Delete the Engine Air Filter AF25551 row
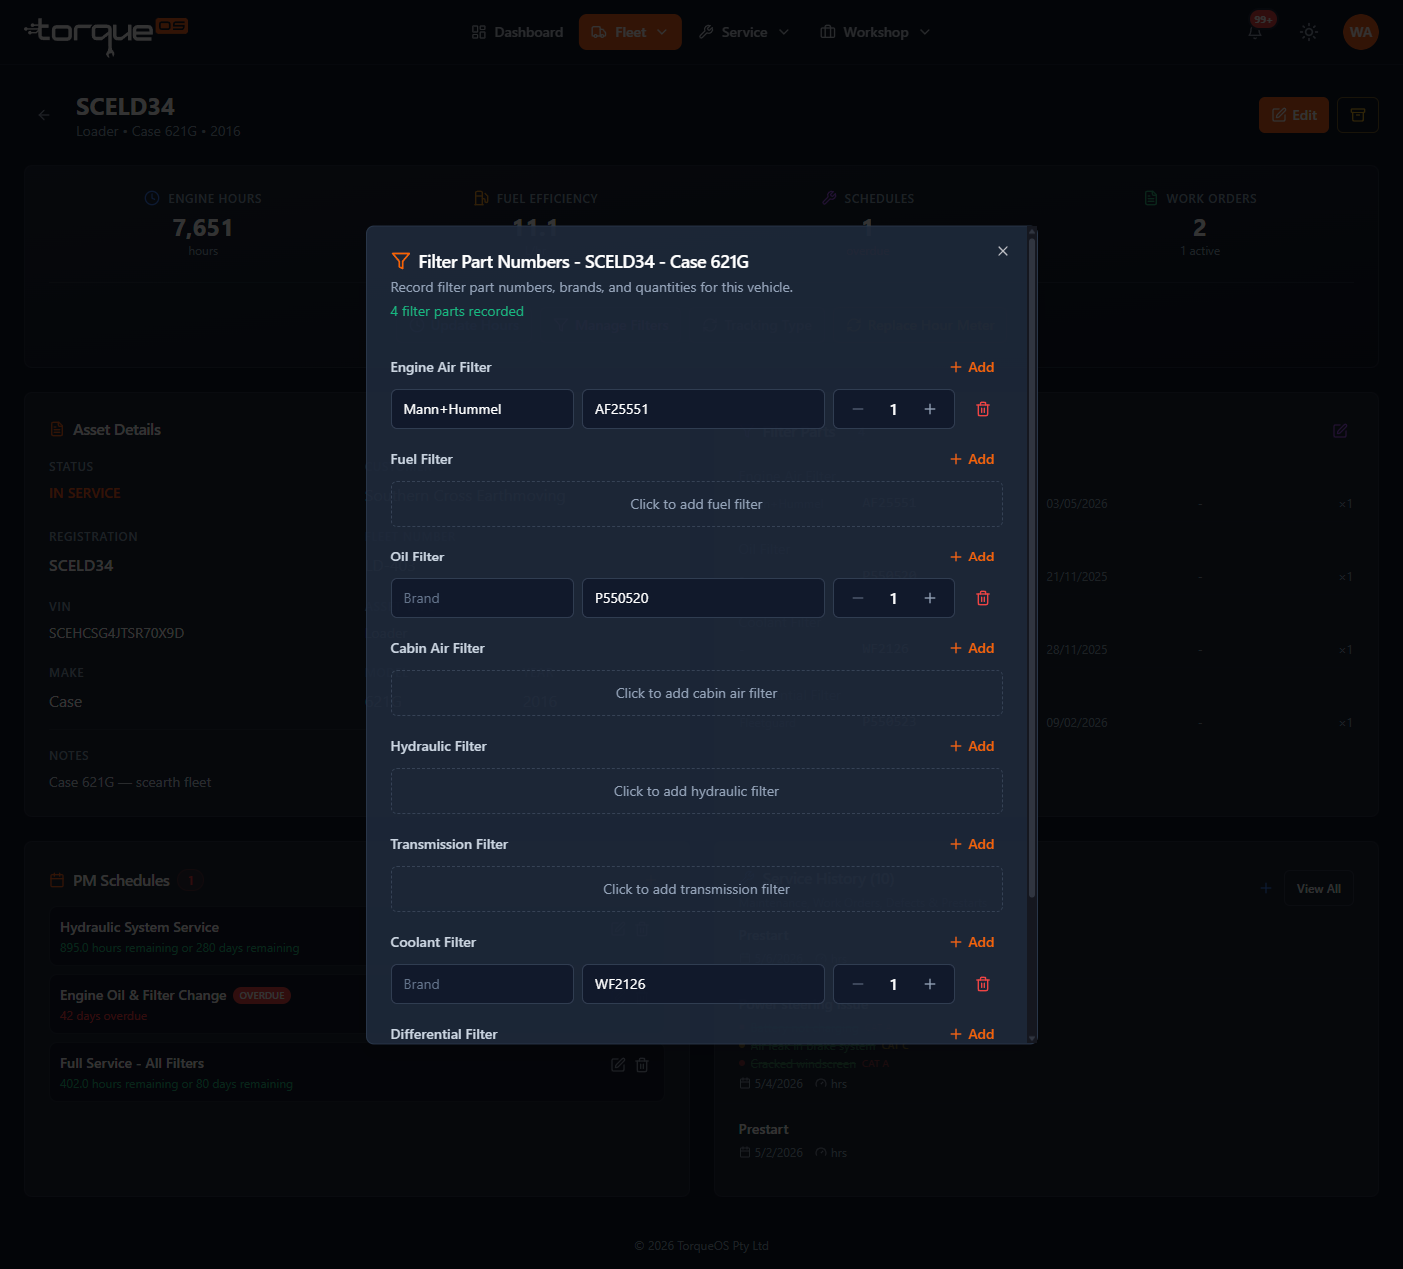The image size is (1403, 1269). [983, 409]
